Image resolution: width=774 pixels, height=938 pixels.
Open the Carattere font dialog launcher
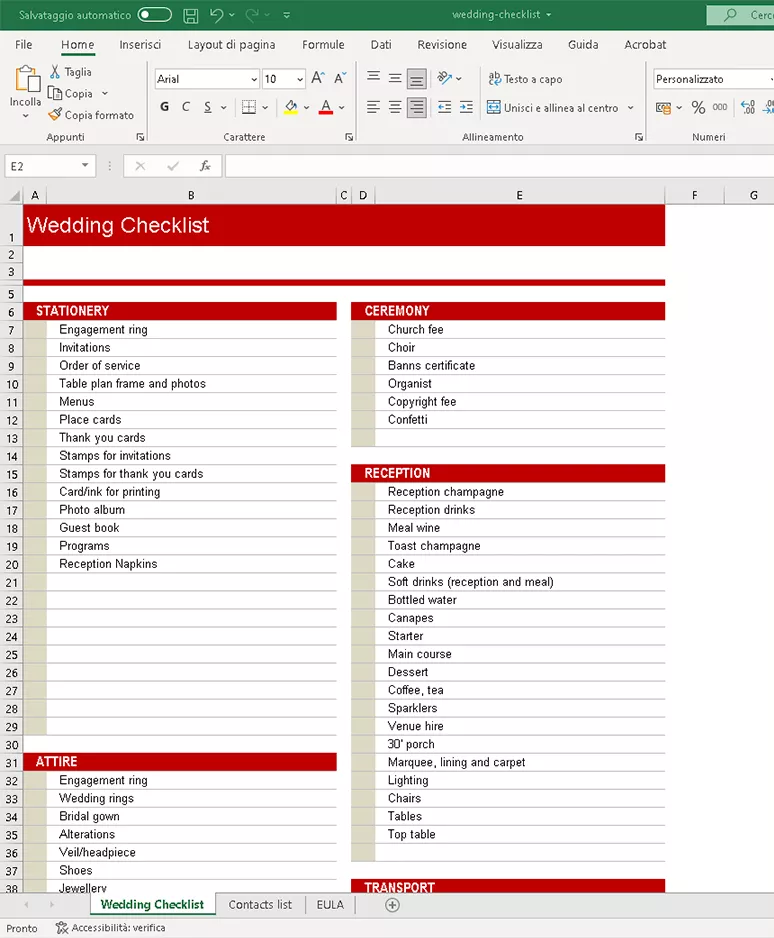349,137
